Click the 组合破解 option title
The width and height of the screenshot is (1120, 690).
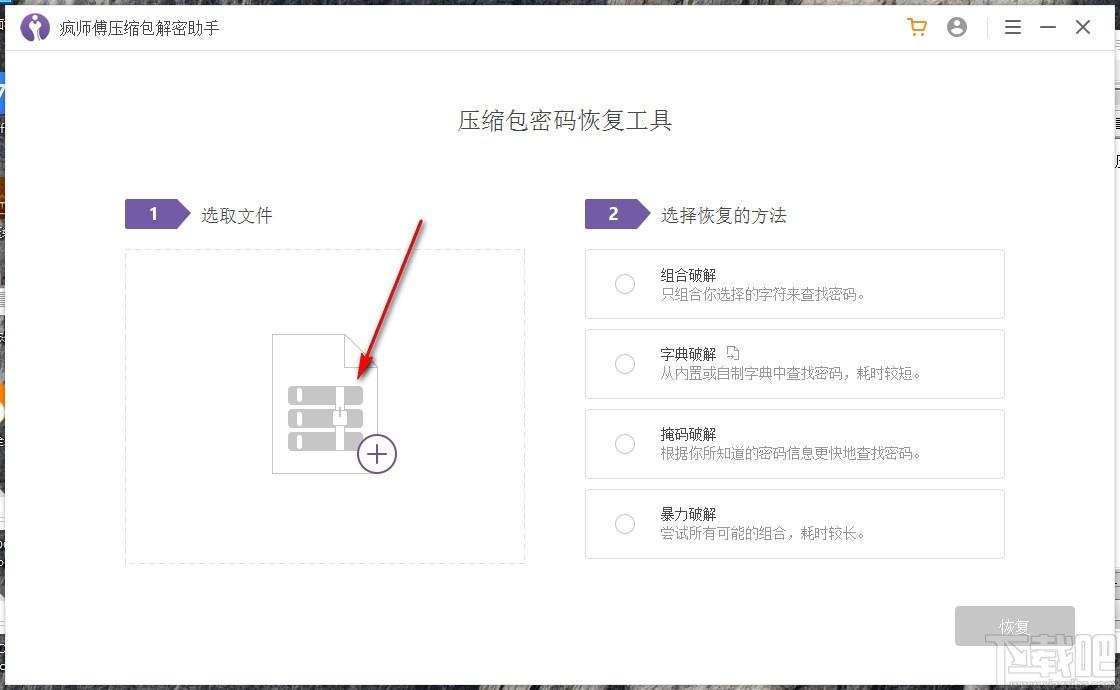coord(688,275)
